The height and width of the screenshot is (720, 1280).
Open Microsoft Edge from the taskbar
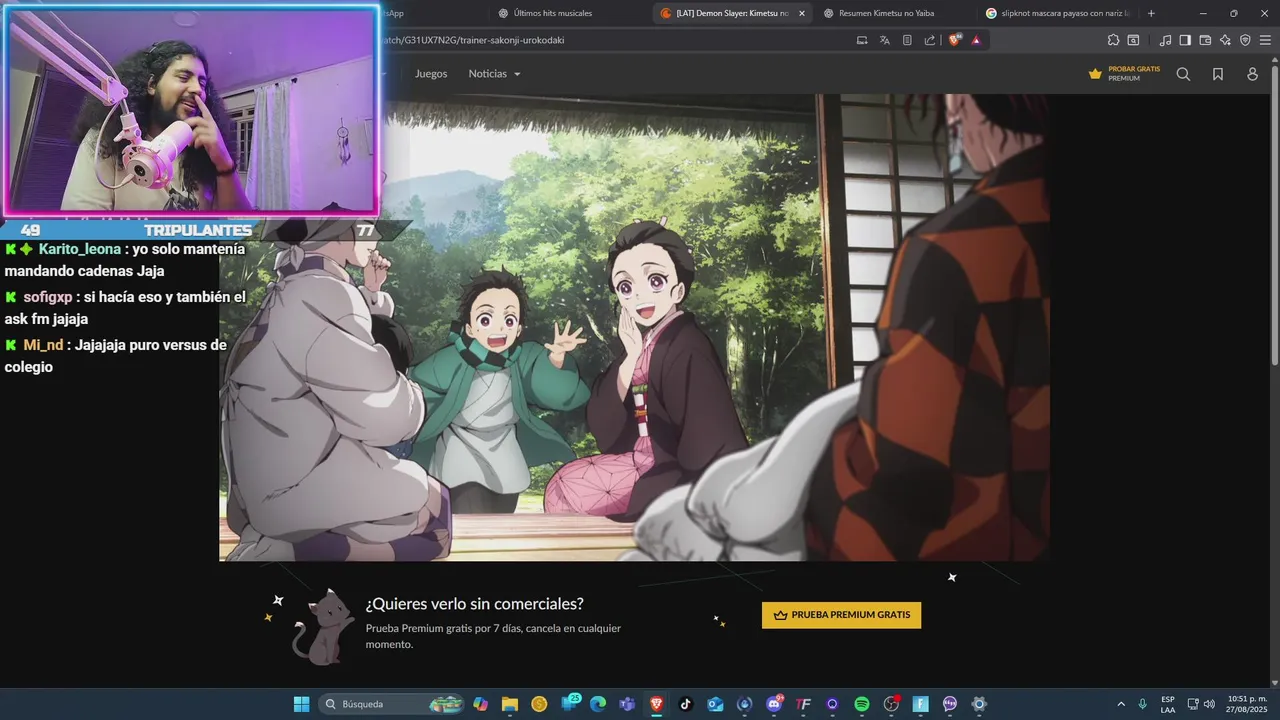point(598,704)
